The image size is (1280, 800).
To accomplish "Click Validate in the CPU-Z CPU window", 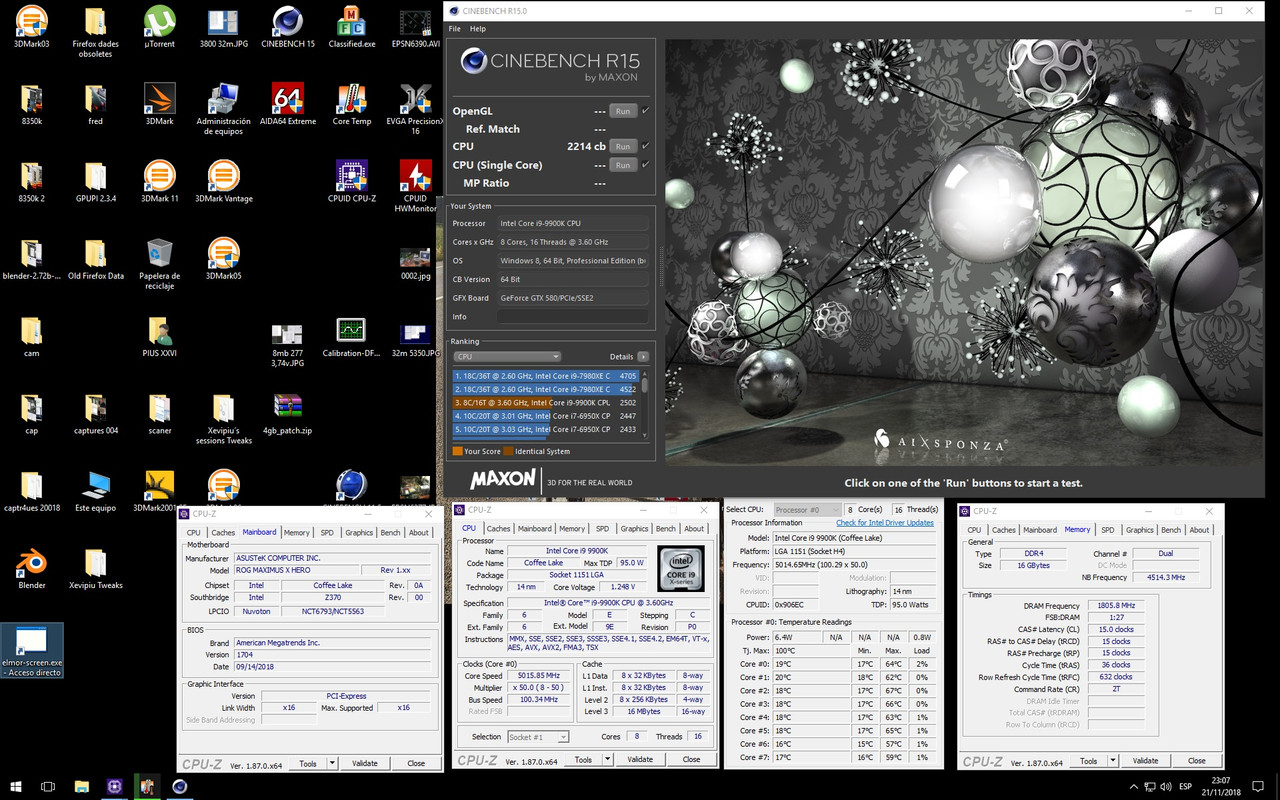I will (x=640, y=759).
